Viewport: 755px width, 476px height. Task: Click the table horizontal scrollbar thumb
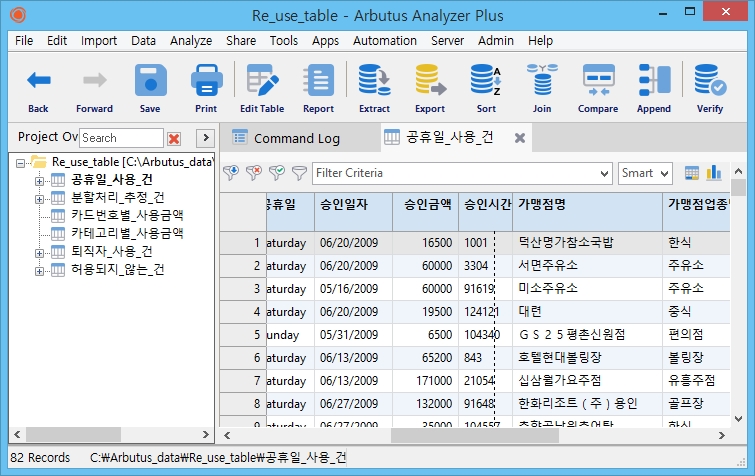click(x=475, y=436)
